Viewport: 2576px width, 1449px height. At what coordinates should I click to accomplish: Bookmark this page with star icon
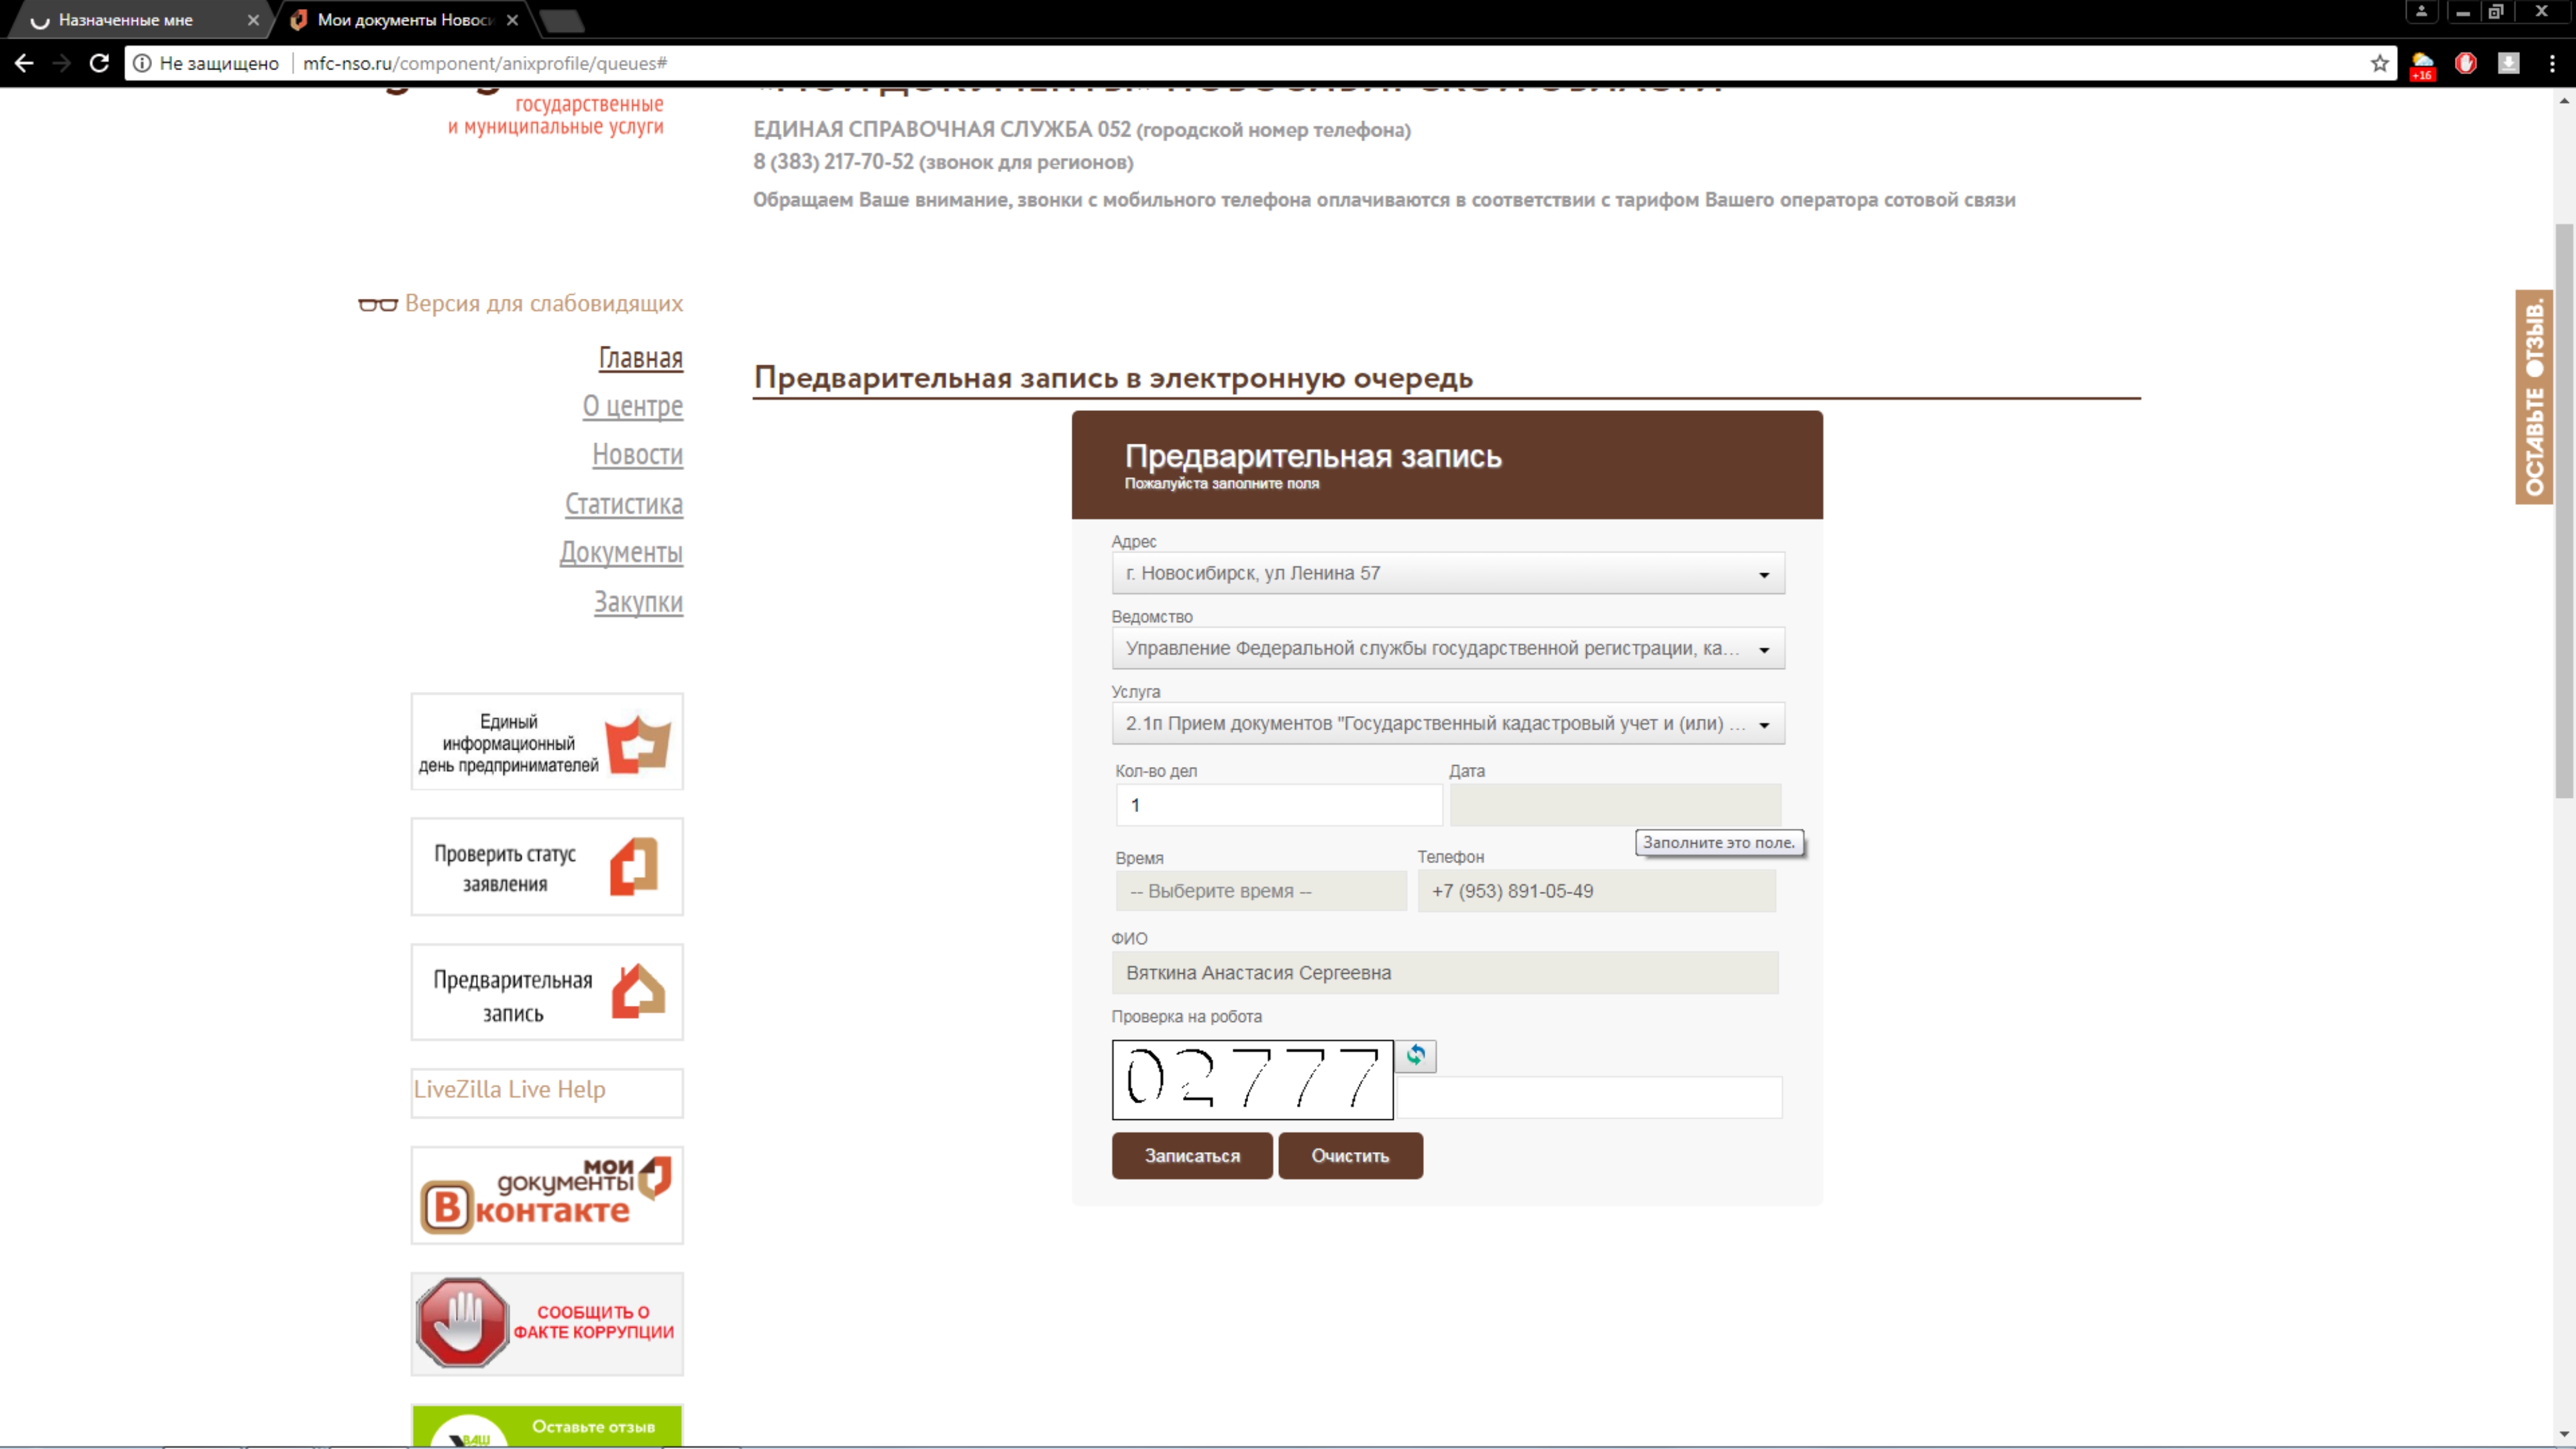tap(2379, 63)
